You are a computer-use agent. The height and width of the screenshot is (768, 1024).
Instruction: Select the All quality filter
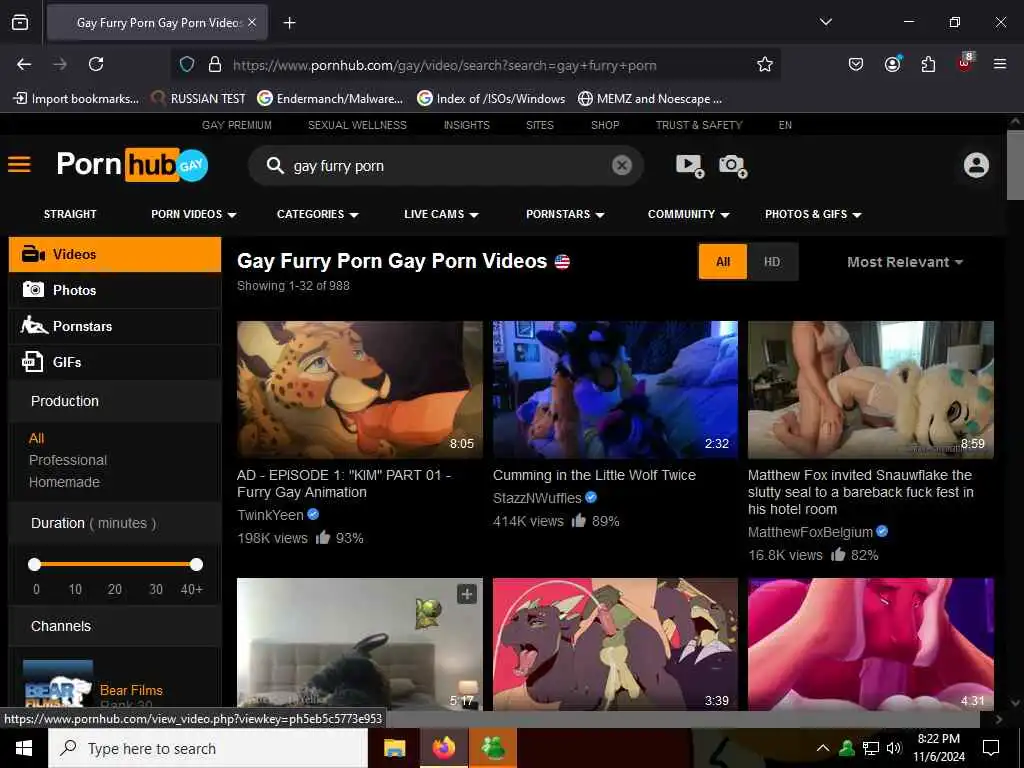tap(722, 262)
